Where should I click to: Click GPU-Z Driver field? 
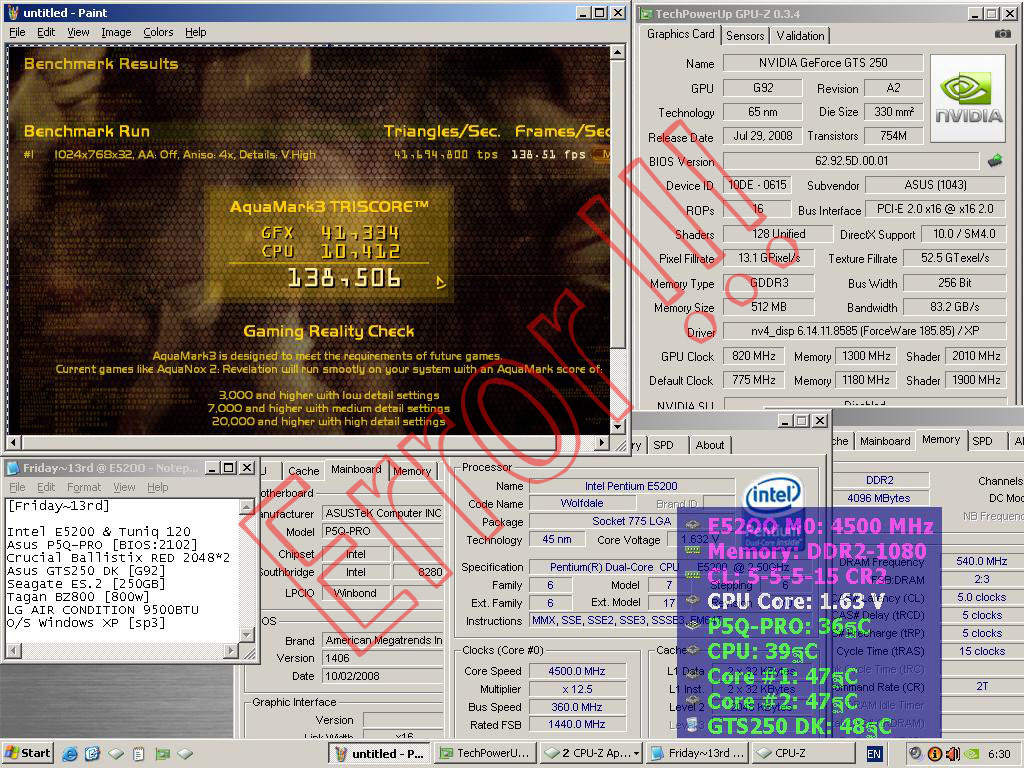pyautogui.click(x=865, y=331)
